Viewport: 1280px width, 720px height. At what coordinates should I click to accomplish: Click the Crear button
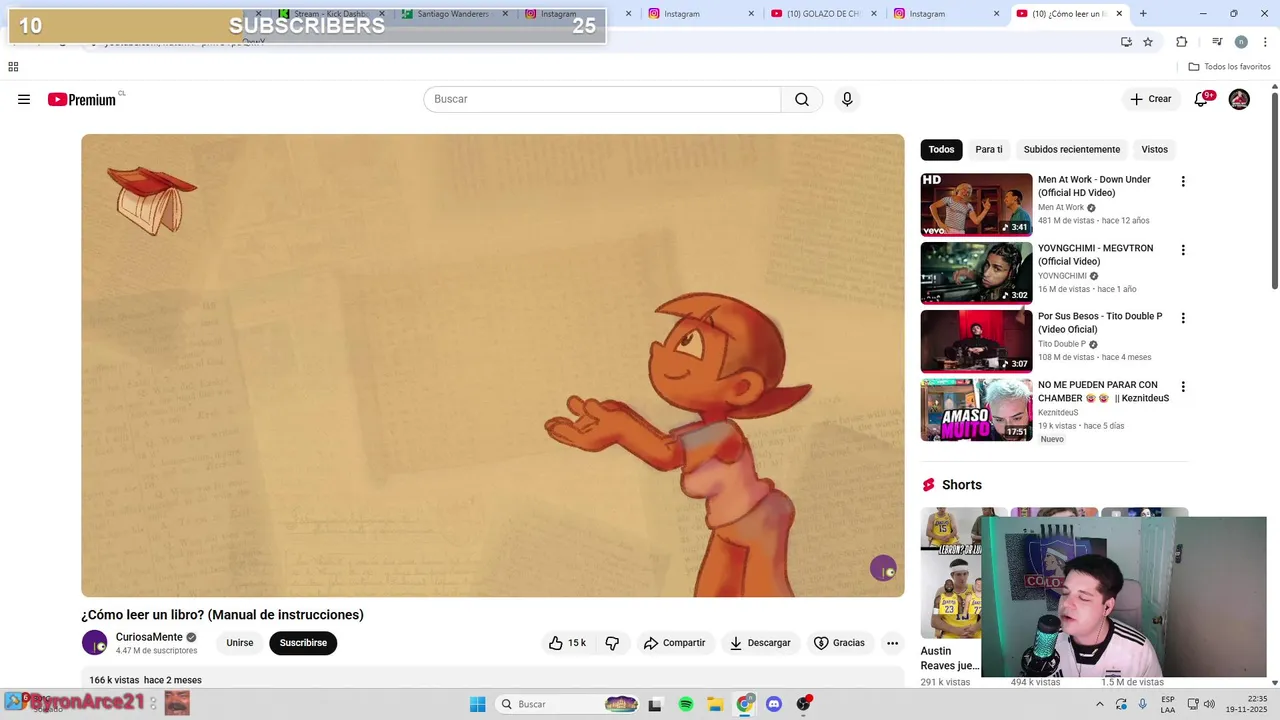(1151, 99)
